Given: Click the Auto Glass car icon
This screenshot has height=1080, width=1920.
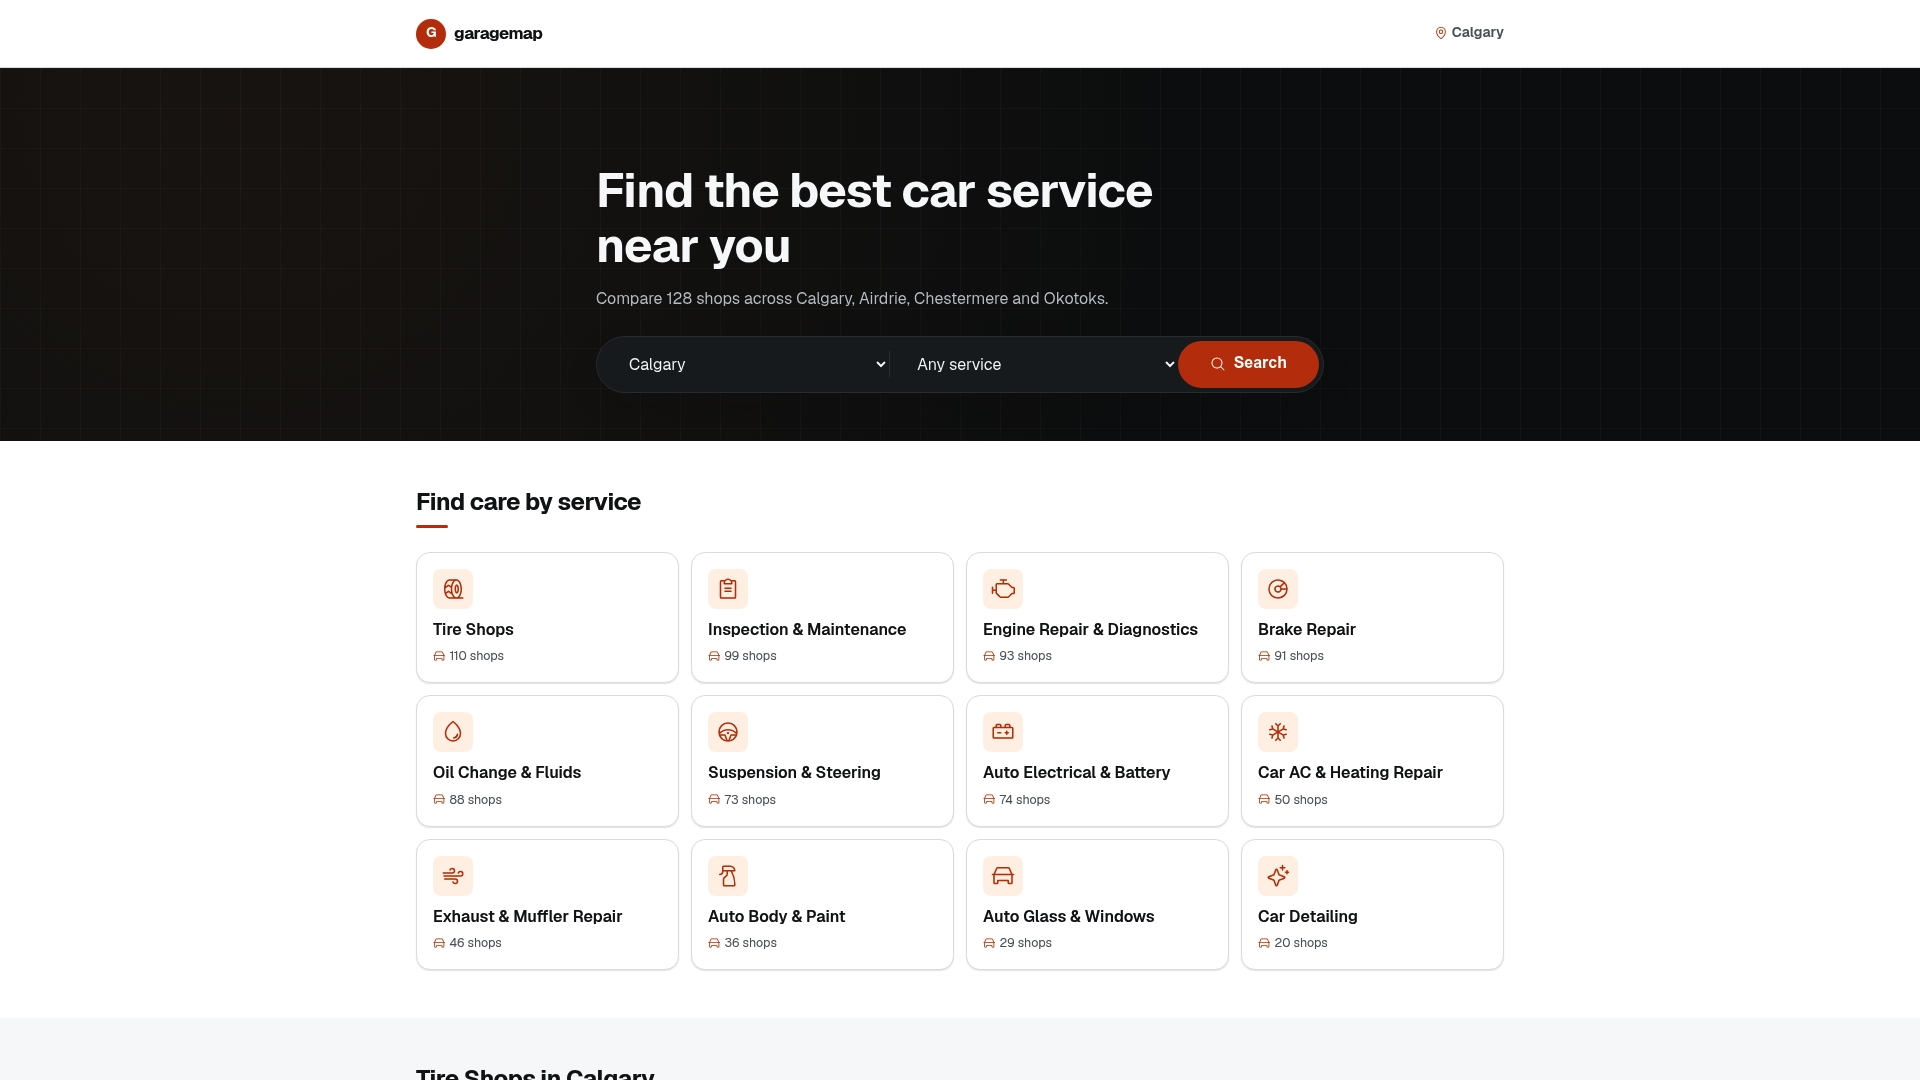Looking at the screenshot, I should [x=1003, y=876].
